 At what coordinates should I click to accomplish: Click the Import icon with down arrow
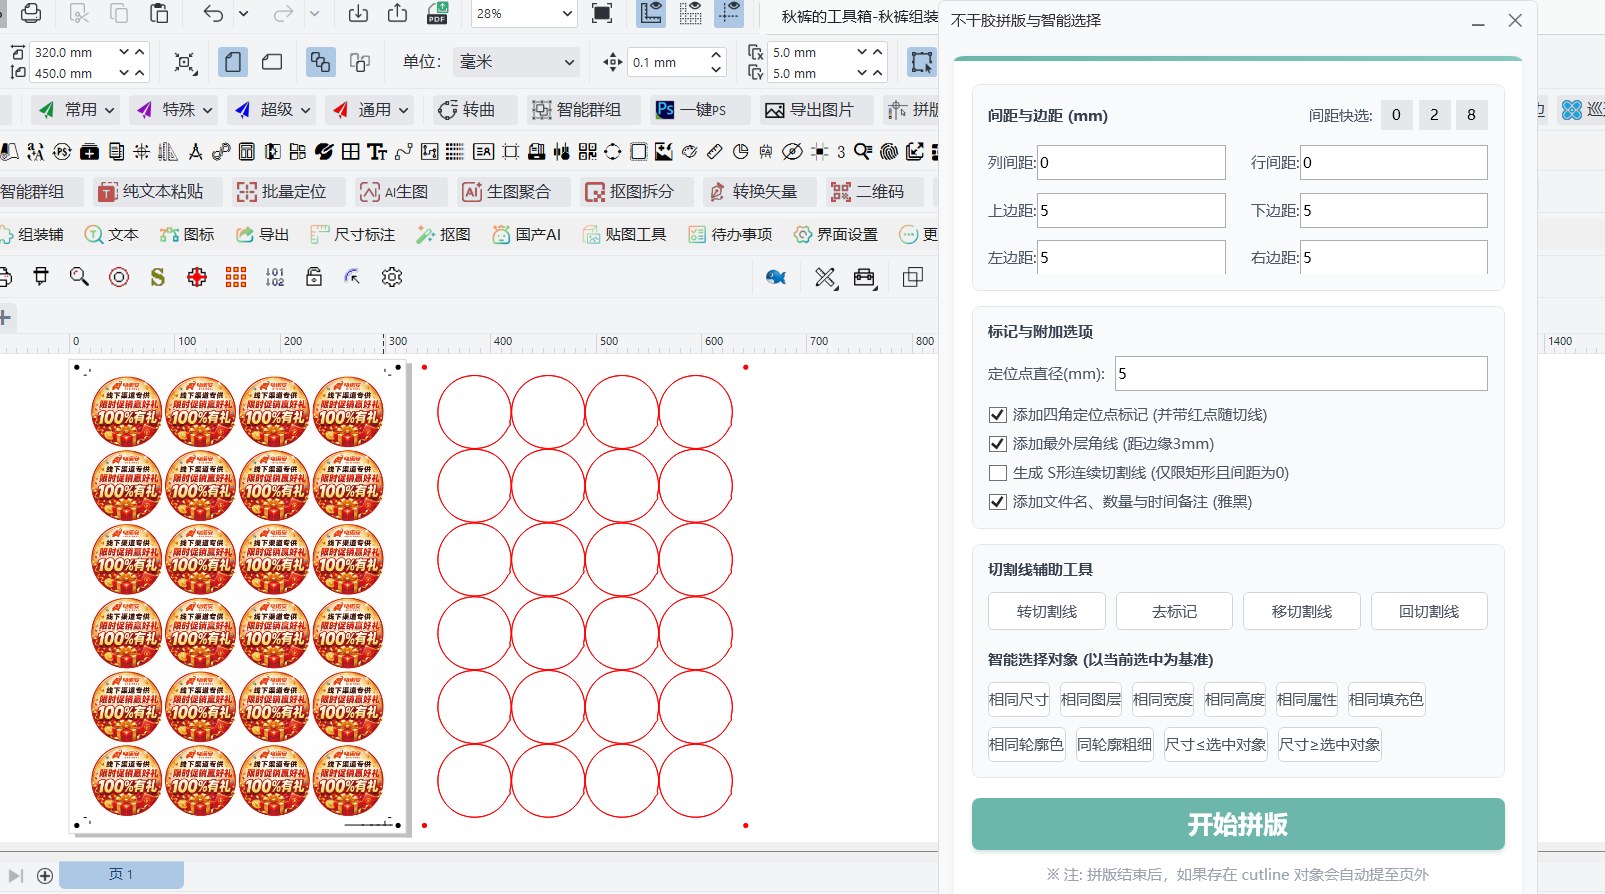(x=358, y=13)
